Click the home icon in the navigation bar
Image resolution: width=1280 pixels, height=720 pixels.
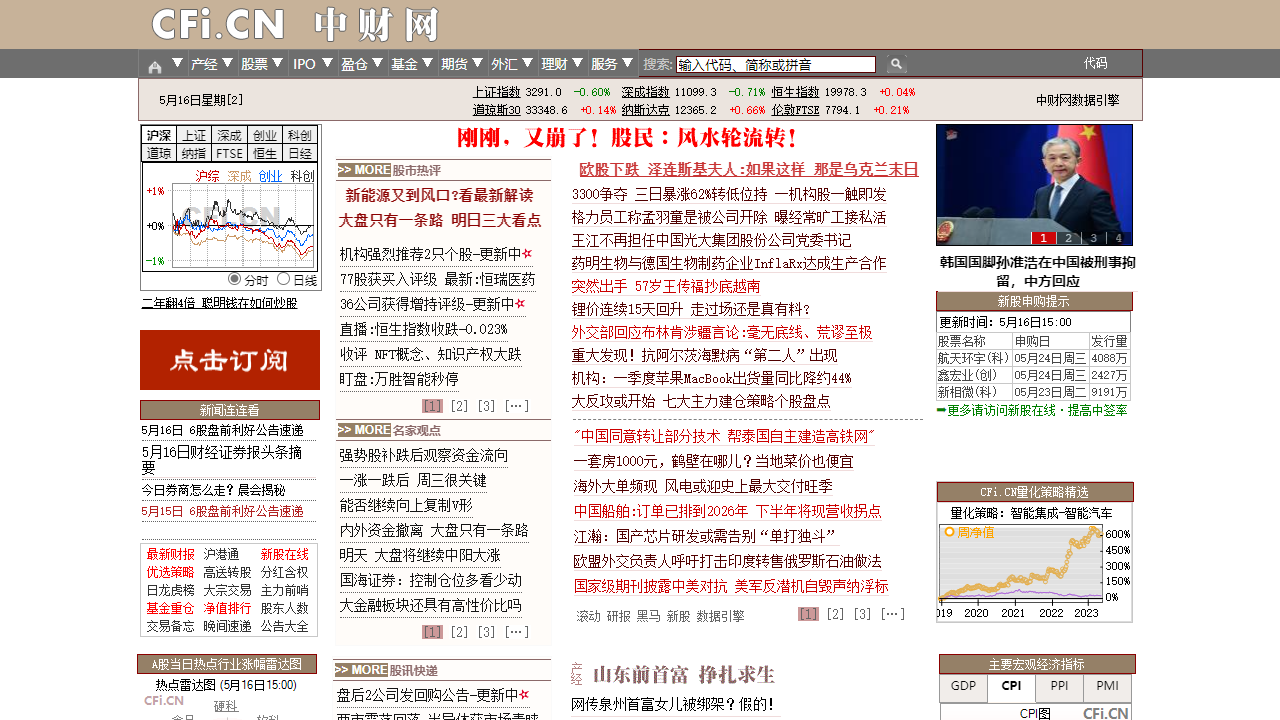click(155, 63)
